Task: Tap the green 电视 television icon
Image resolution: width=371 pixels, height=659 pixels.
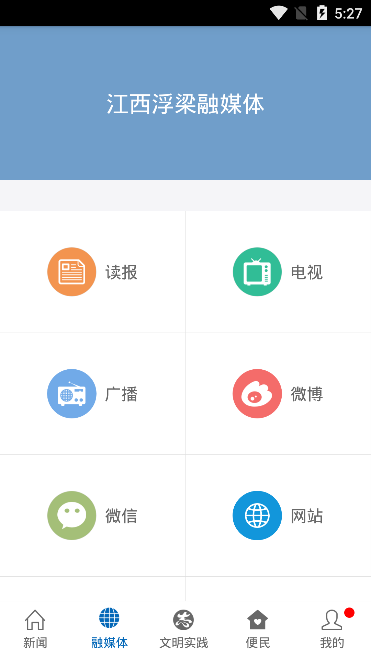Action: 257,272
